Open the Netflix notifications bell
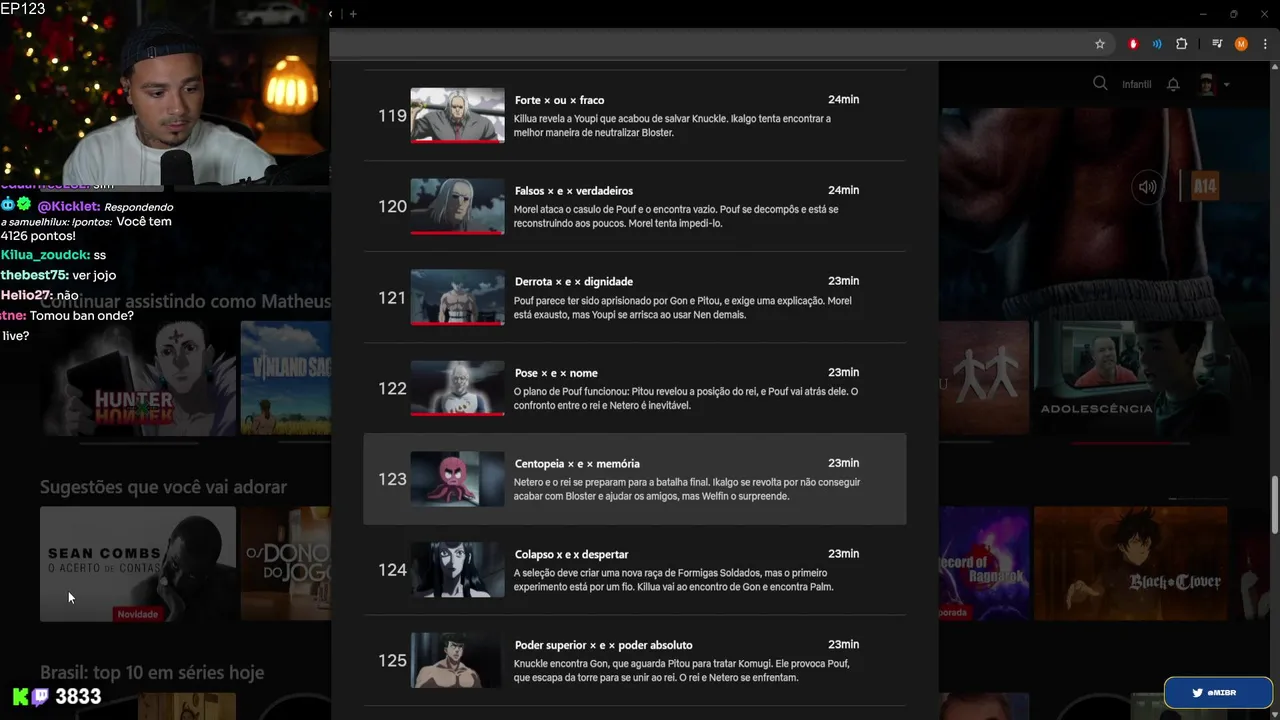Screen dimensions: 1280x720 tap(1174, 85)
